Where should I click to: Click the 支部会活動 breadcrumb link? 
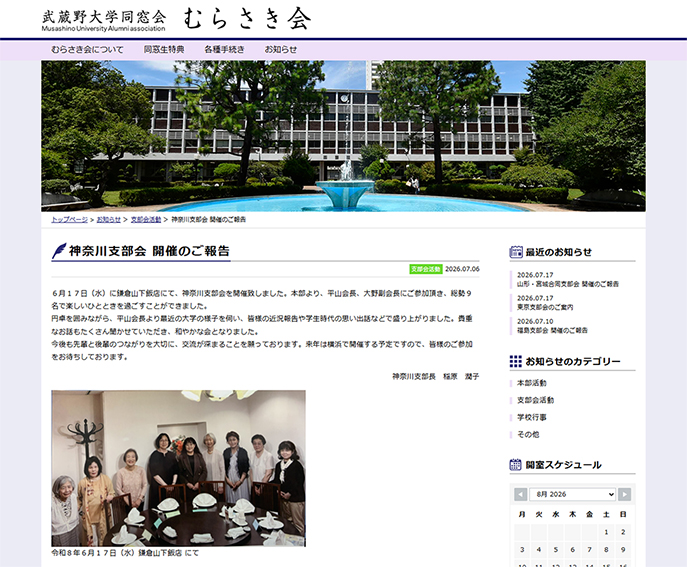click(146, 220)
